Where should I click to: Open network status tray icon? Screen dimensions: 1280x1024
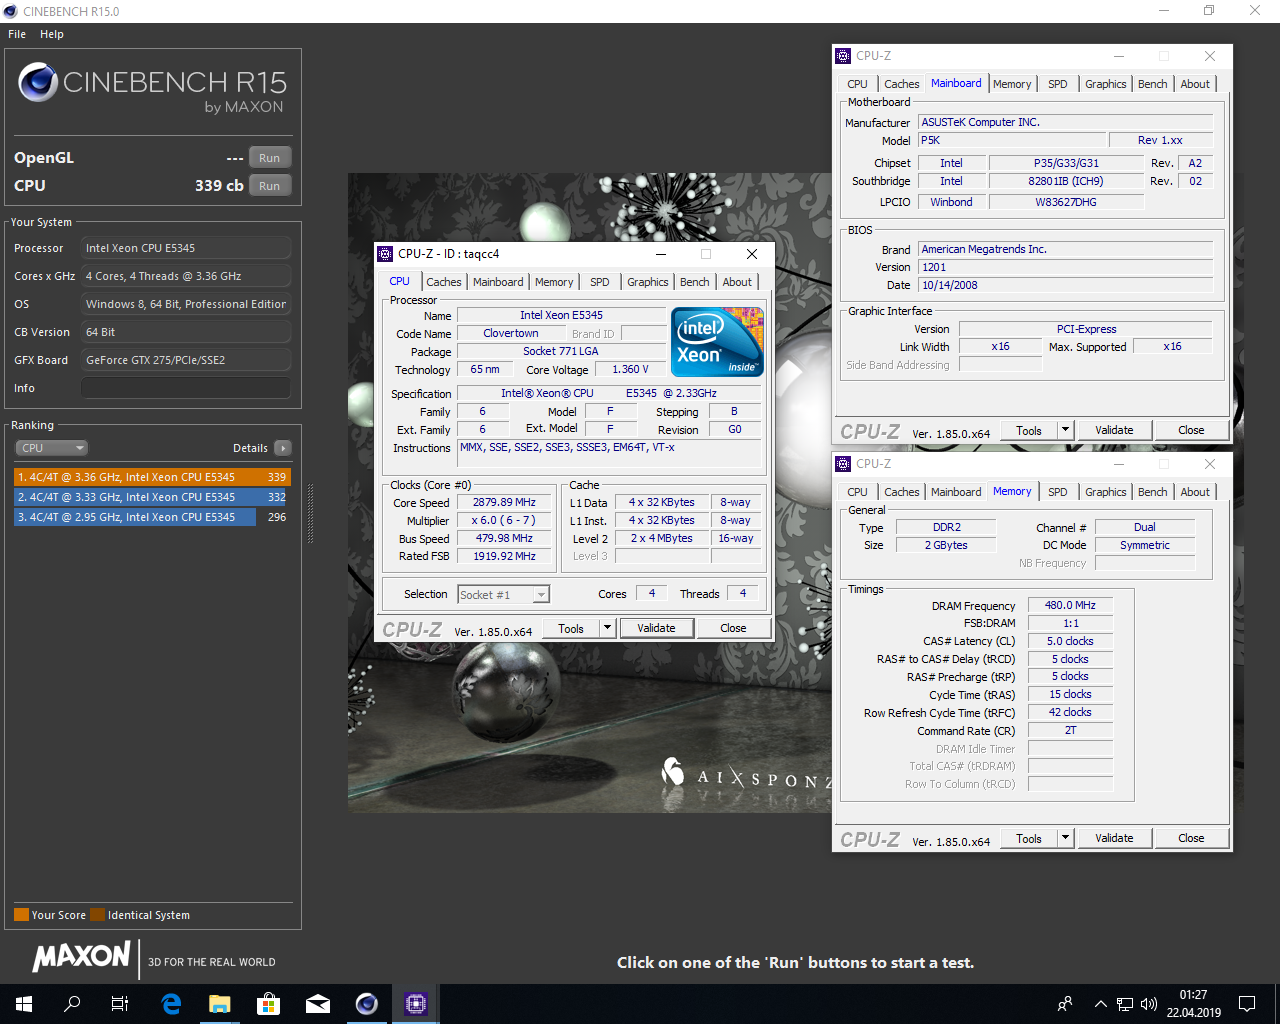click(x=1125, y=1004)
